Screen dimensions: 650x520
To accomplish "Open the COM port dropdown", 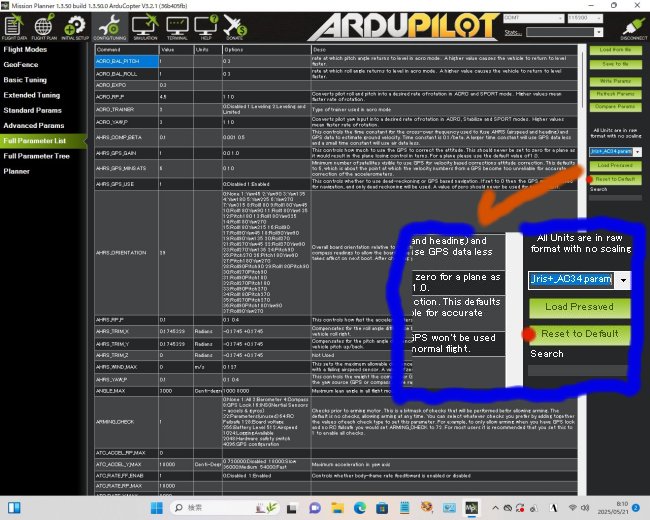I will click(x=534, y=18).
